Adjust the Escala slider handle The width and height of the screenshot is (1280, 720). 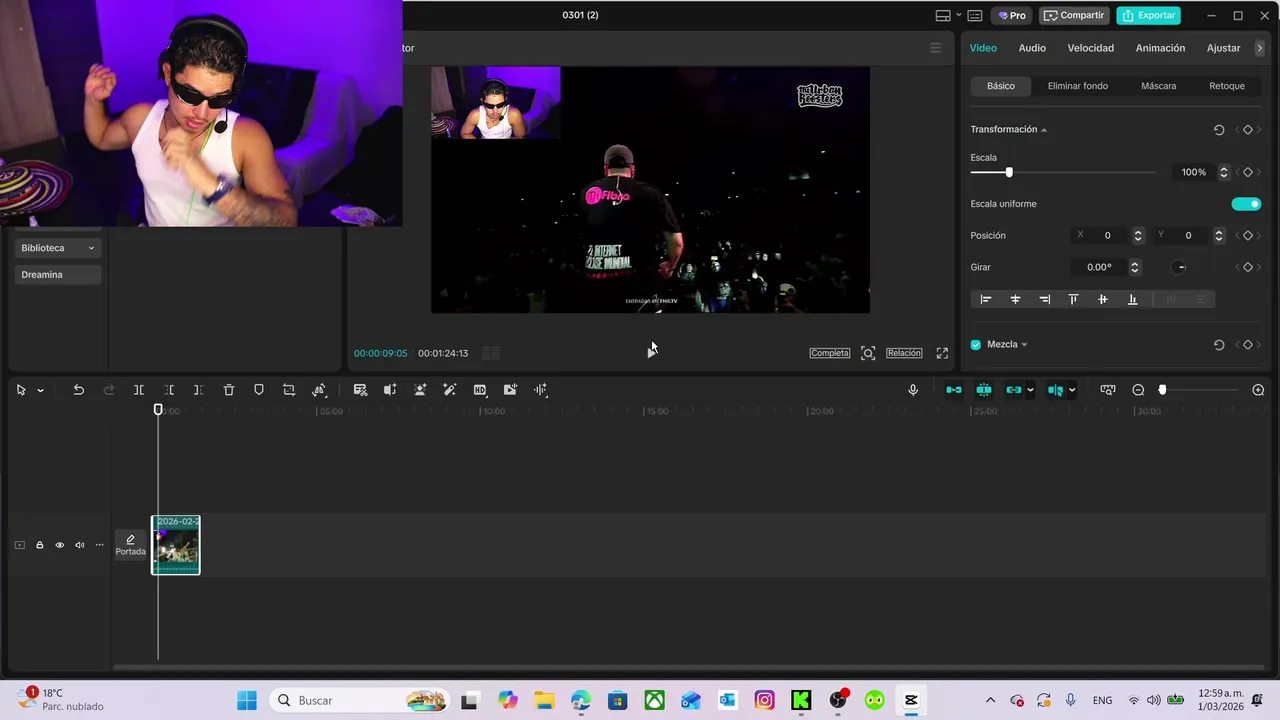(x=1009, y=172)
